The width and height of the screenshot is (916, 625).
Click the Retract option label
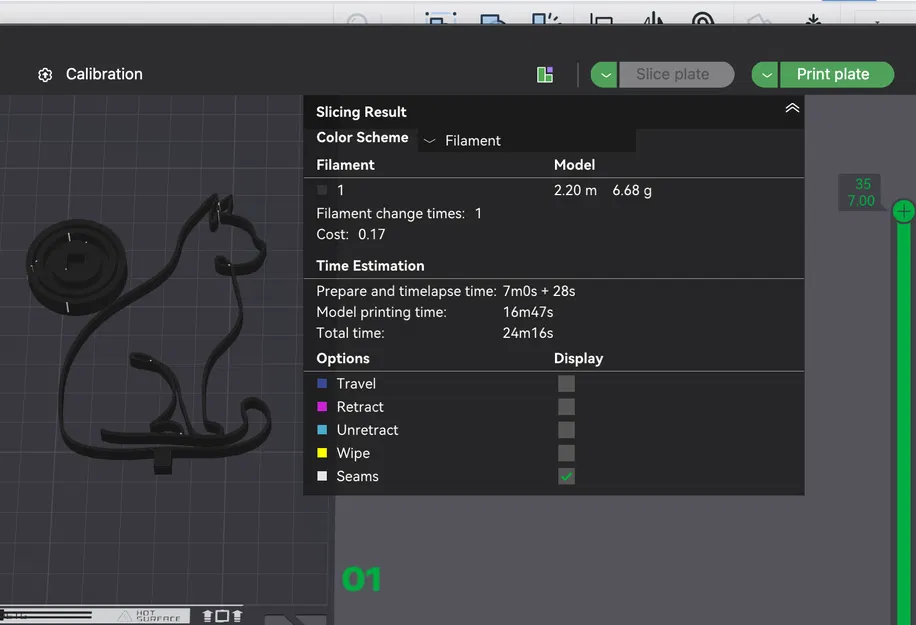(x=360, y=407)
